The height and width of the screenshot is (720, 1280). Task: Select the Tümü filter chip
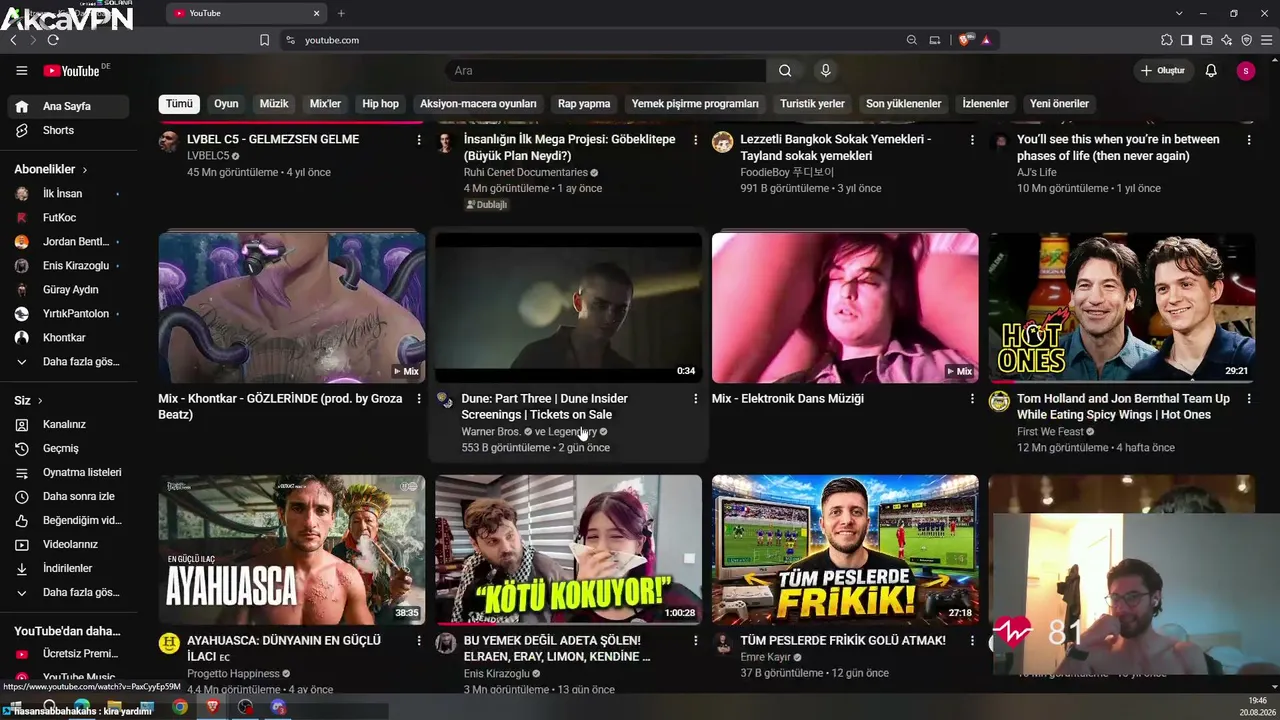click(x=179, y=104)
